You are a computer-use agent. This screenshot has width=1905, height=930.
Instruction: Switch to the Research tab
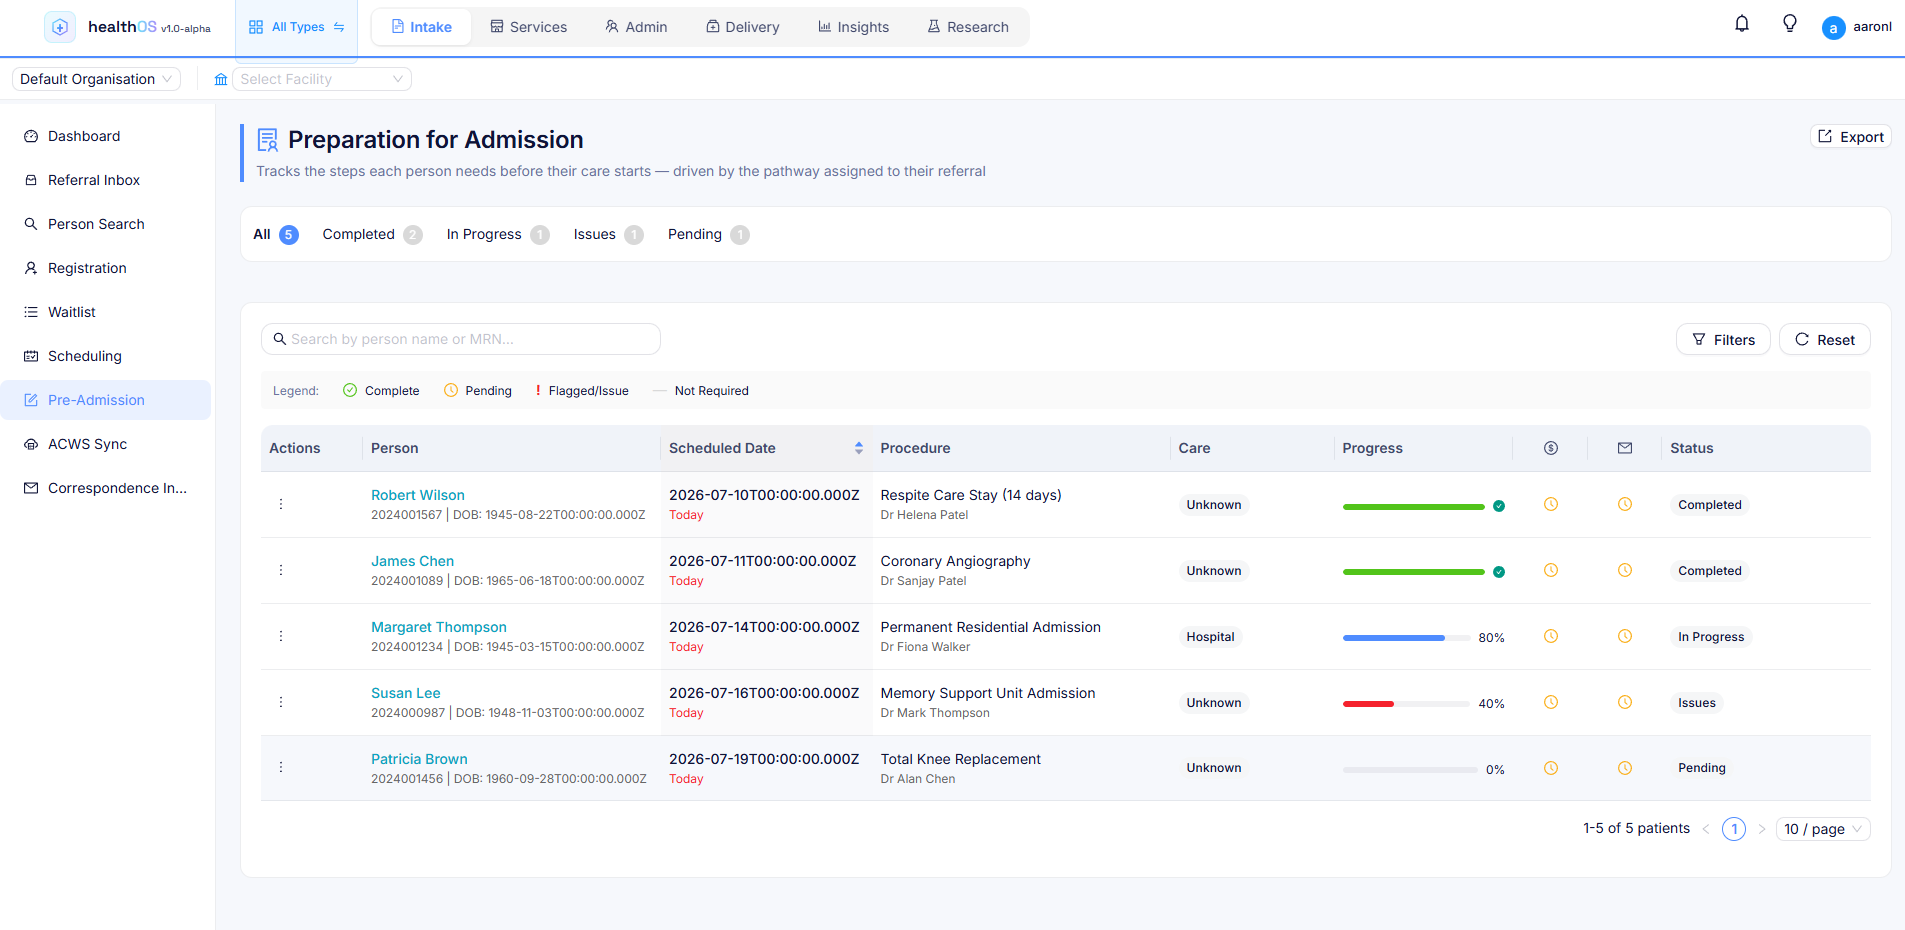[968, 27]
